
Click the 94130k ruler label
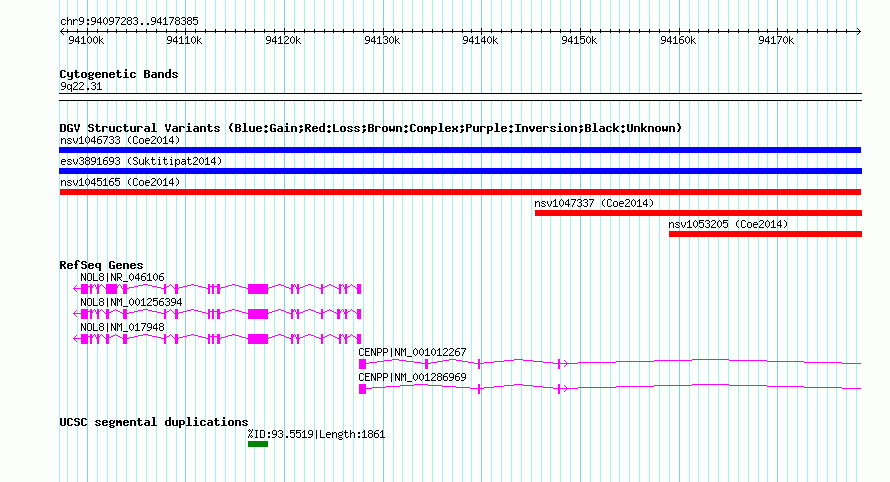[x=382, y=40]
